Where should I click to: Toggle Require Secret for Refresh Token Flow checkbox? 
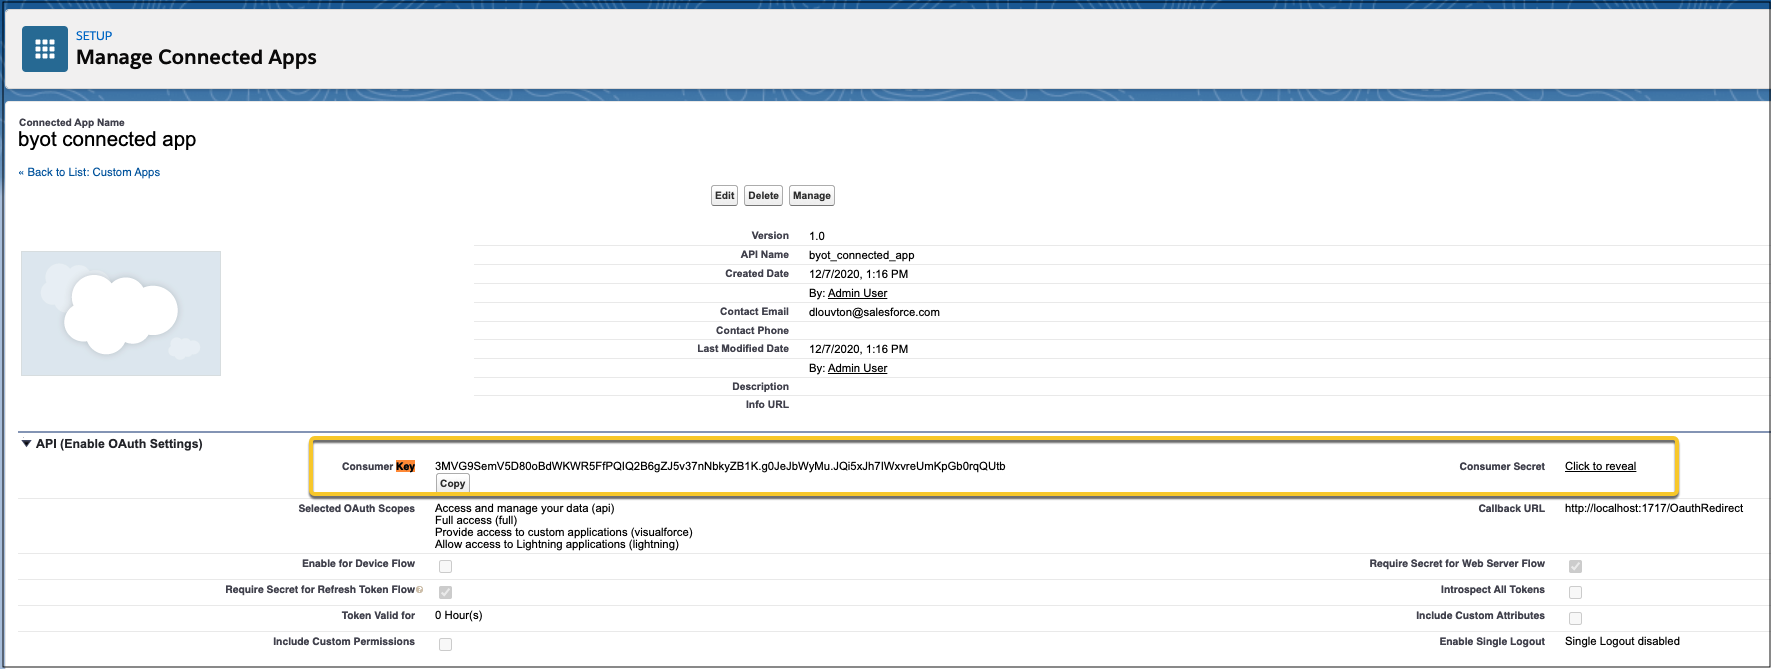tap(445, 592)
